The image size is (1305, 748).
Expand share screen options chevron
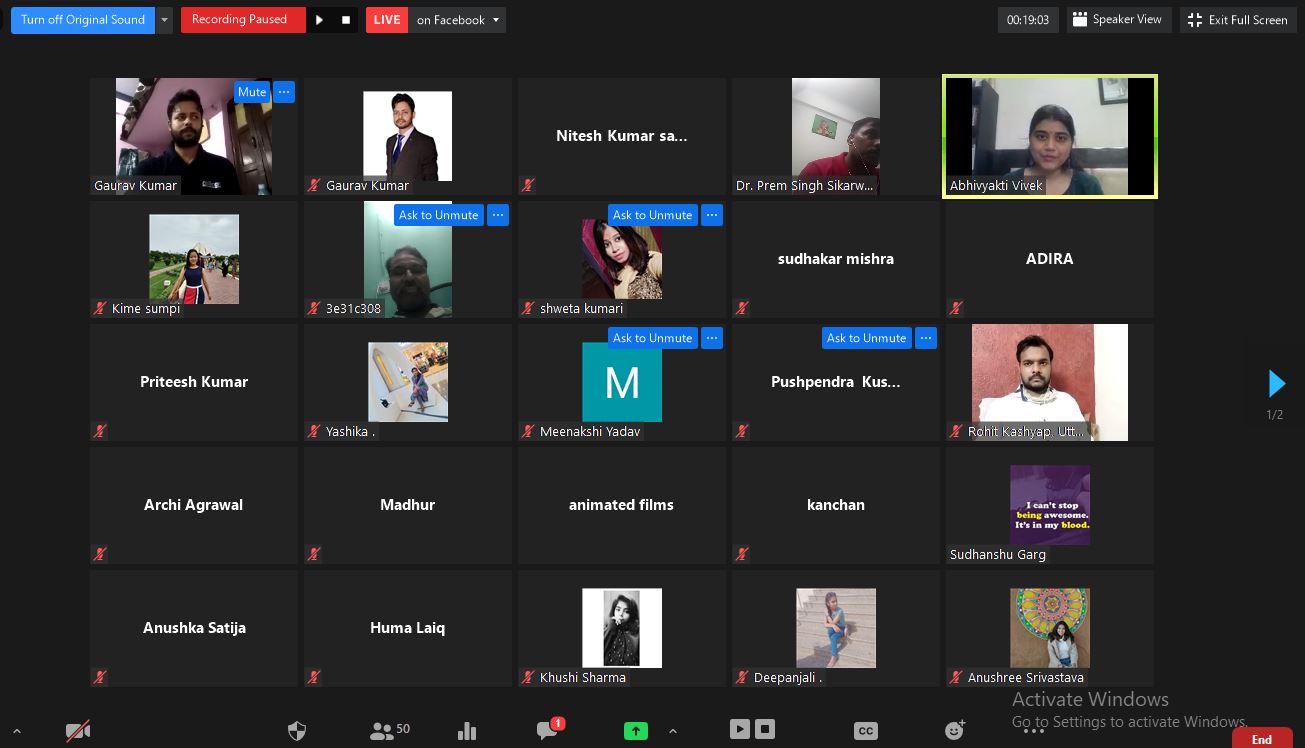[x=673, y=731]
